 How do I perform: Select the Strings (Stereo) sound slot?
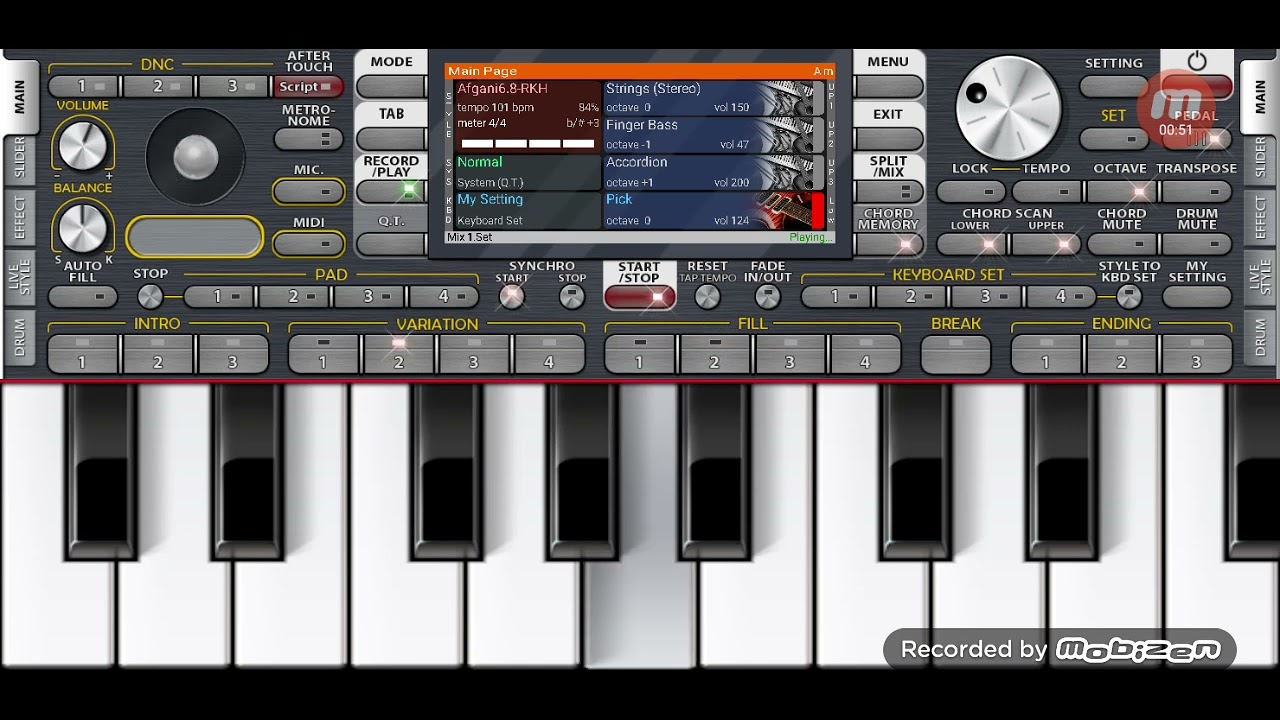coord(713,98)
